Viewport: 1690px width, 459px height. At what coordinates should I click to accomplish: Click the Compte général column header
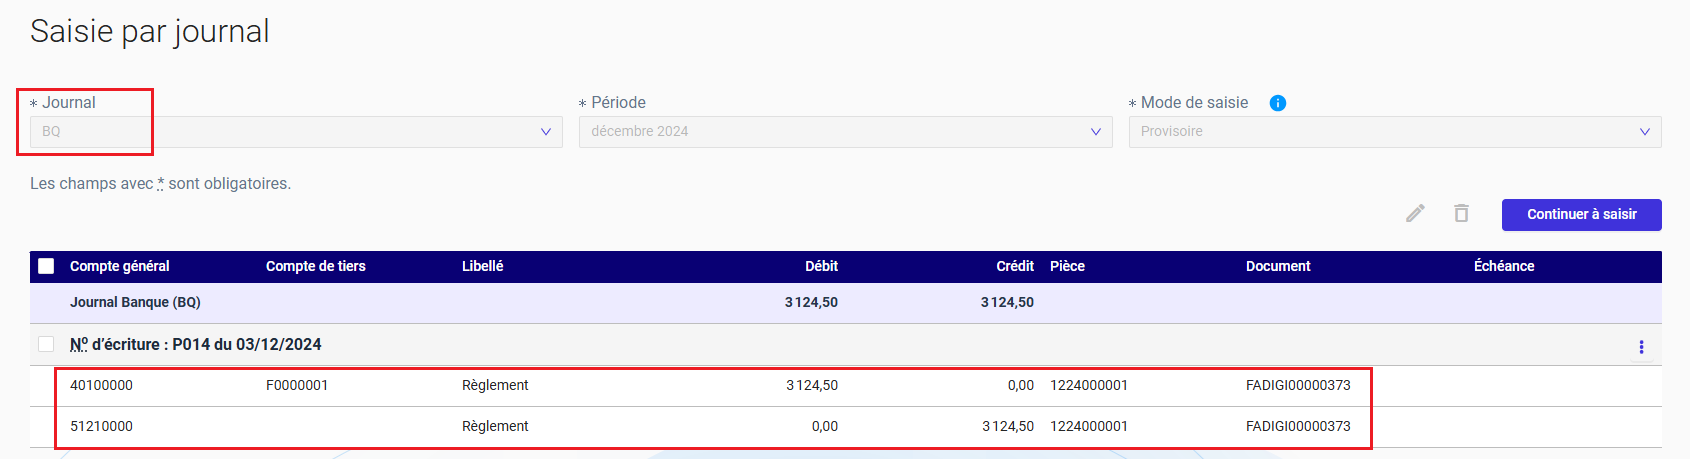120,266
